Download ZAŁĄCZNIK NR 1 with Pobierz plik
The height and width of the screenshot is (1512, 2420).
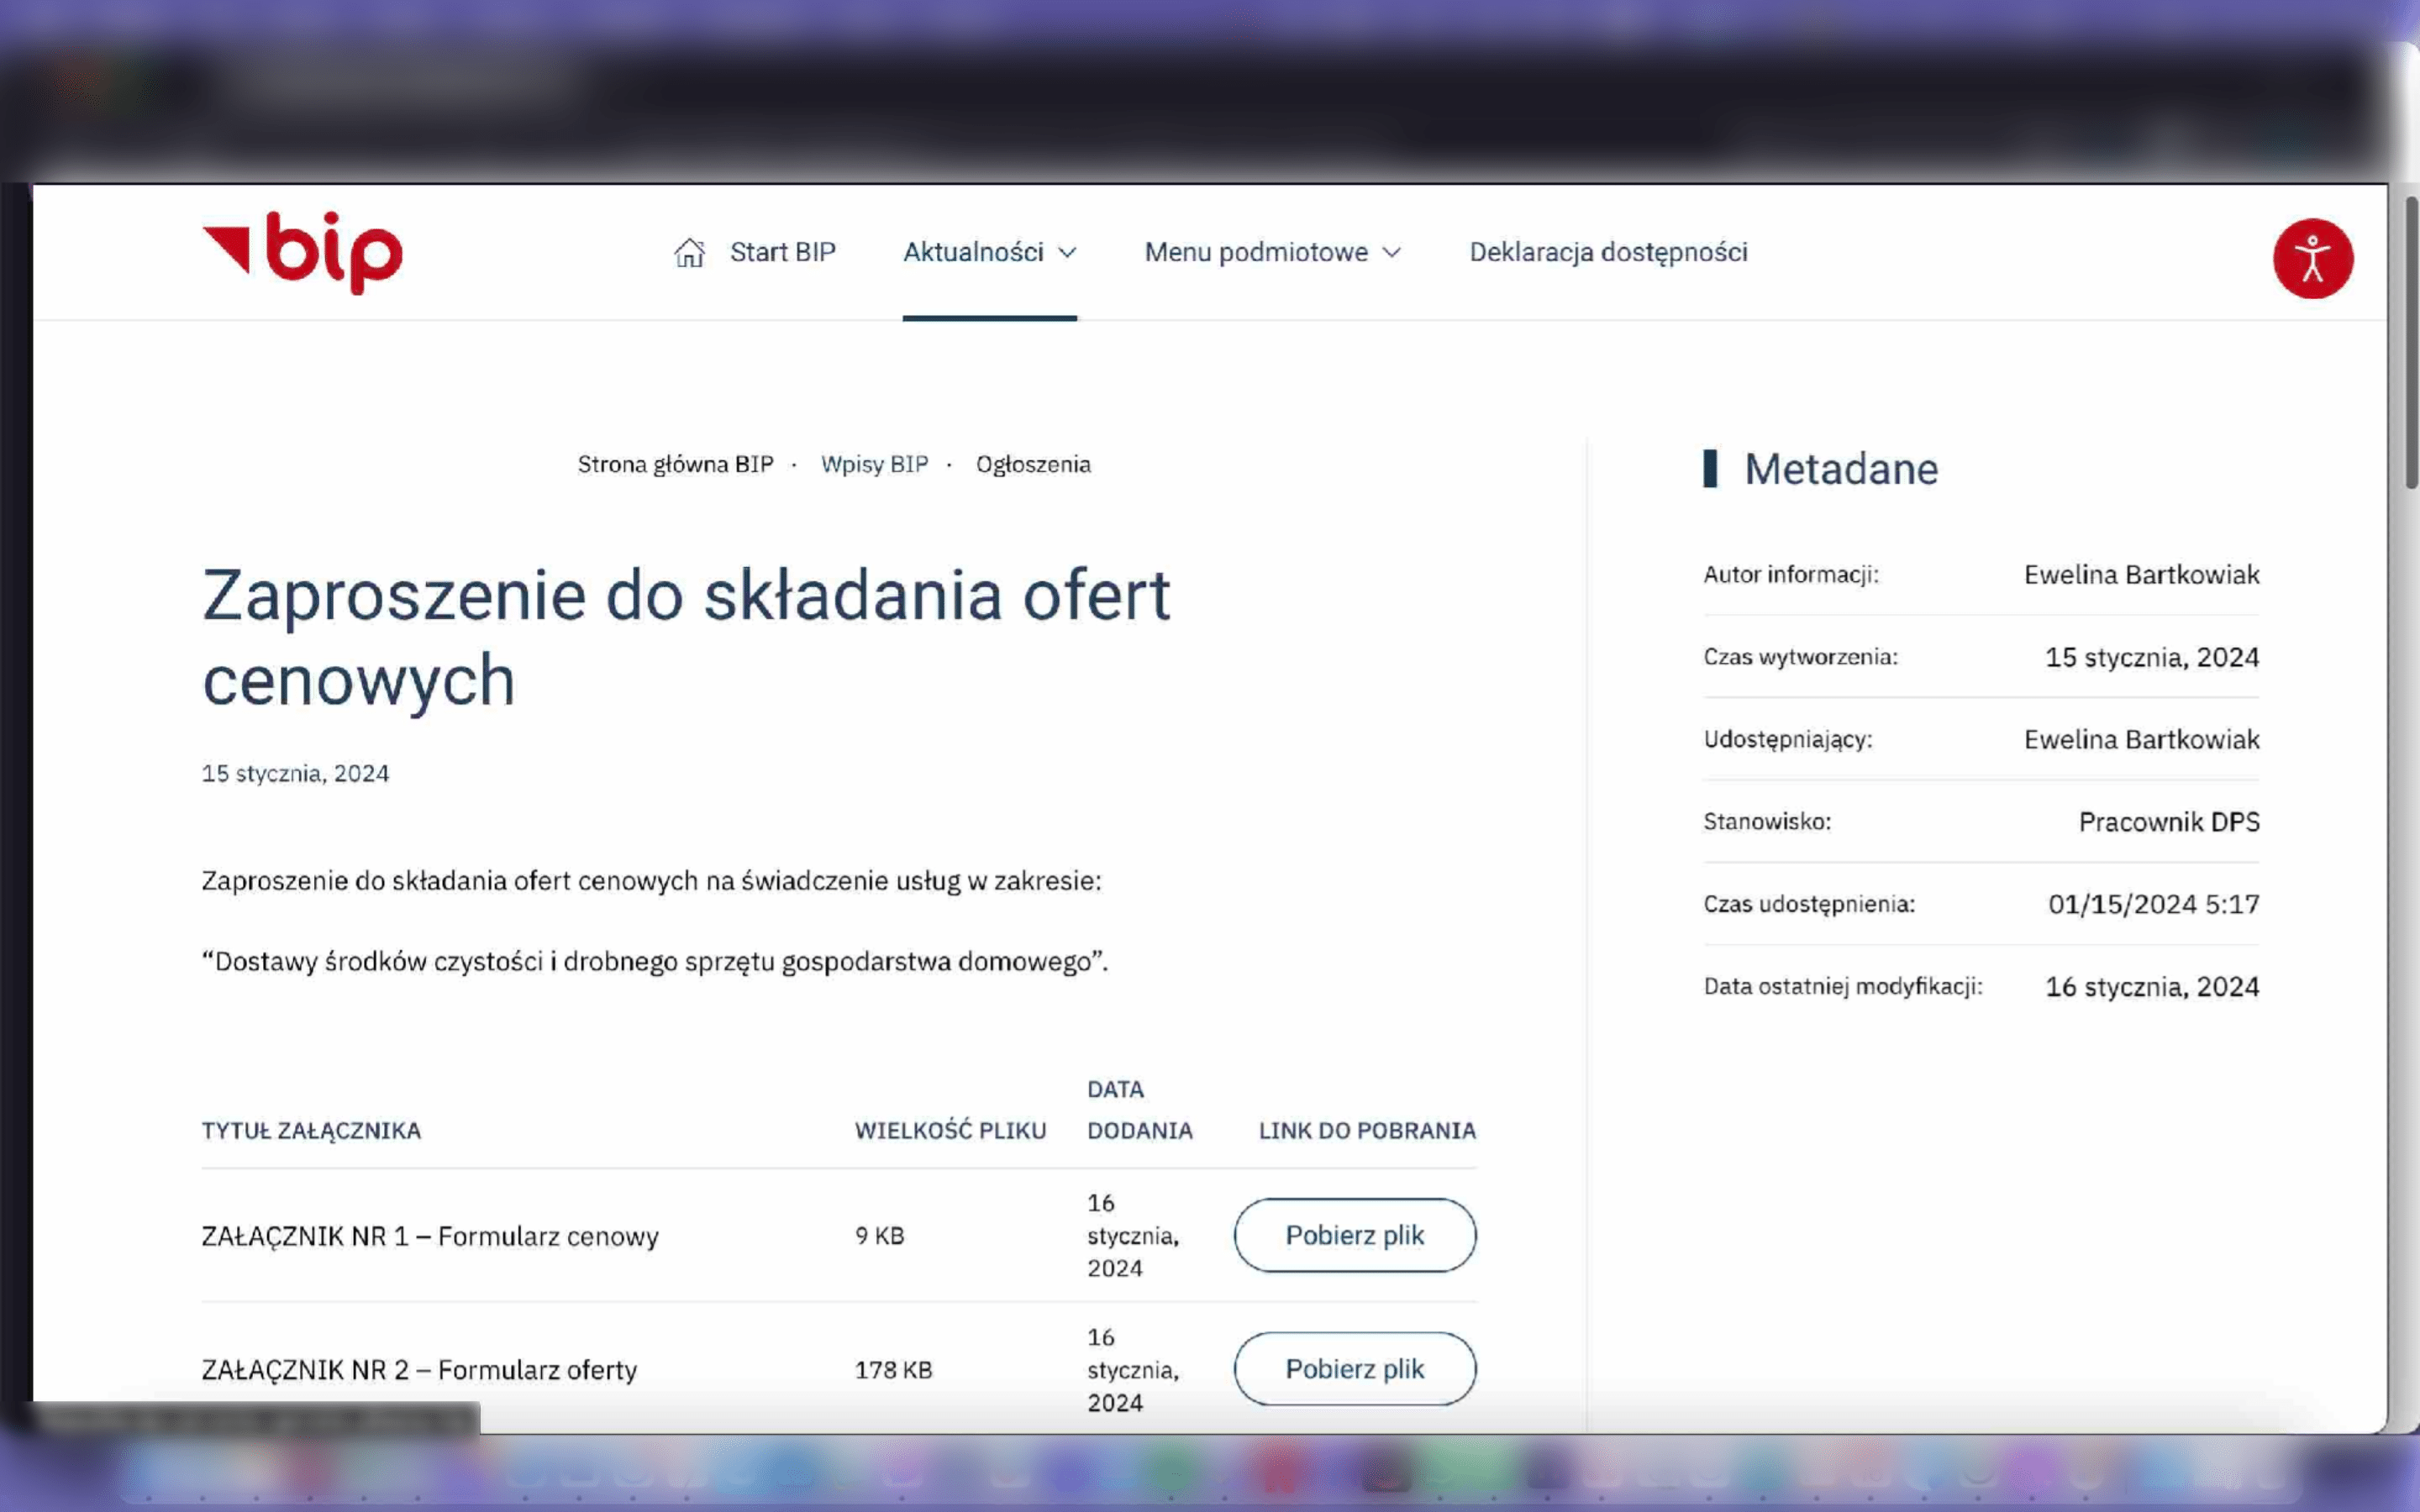(1354, 1235)
